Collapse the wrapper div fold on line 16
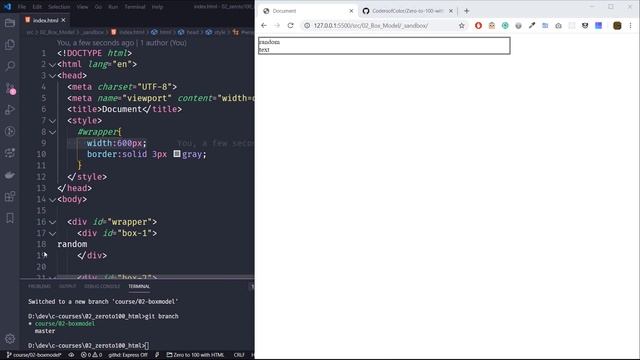Viewport: 640px width, 360px height. click(x=52, y=222)
